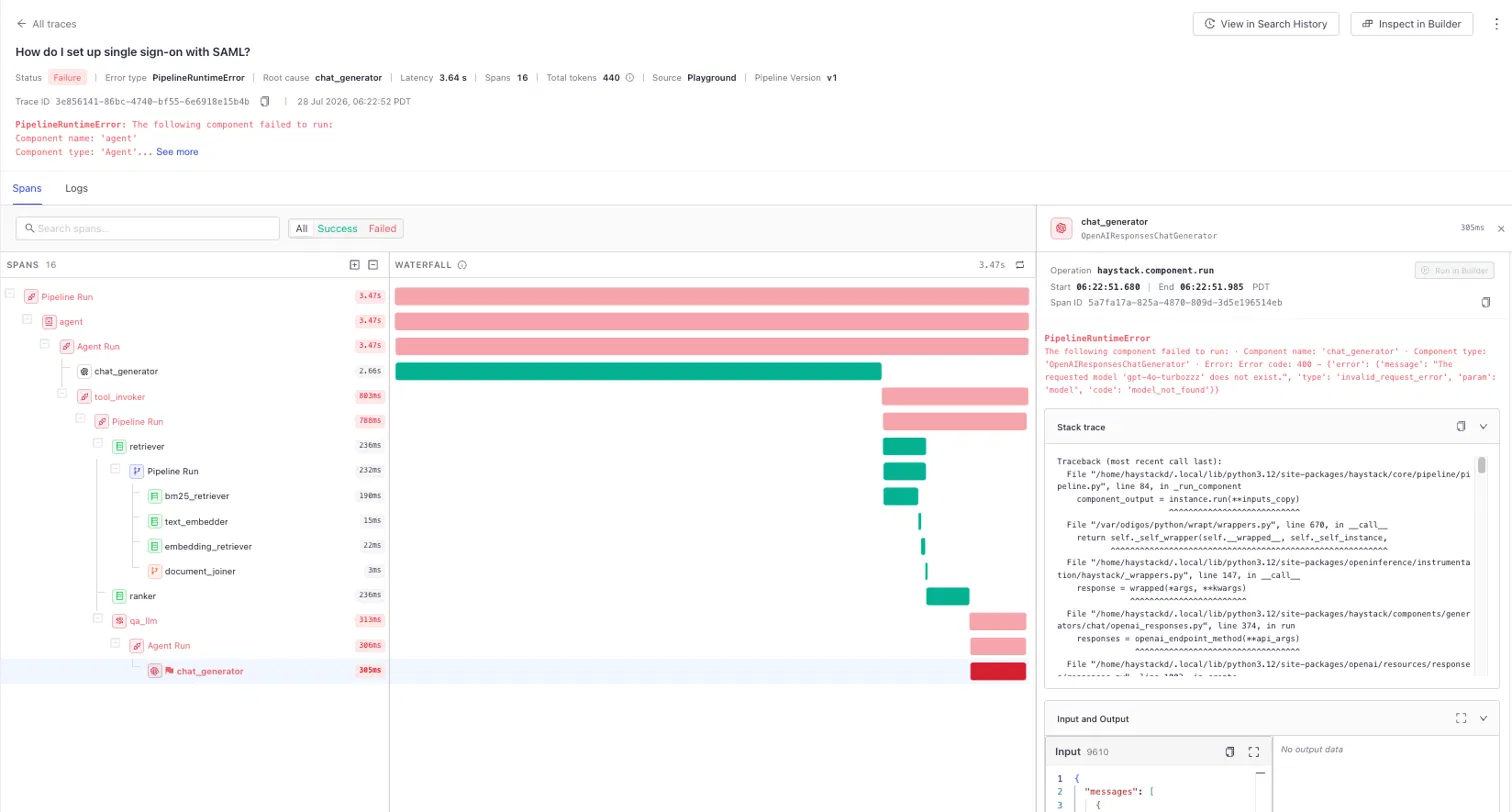
Task: Click the bm25_retriever span icon
Action: click(155, 496)
